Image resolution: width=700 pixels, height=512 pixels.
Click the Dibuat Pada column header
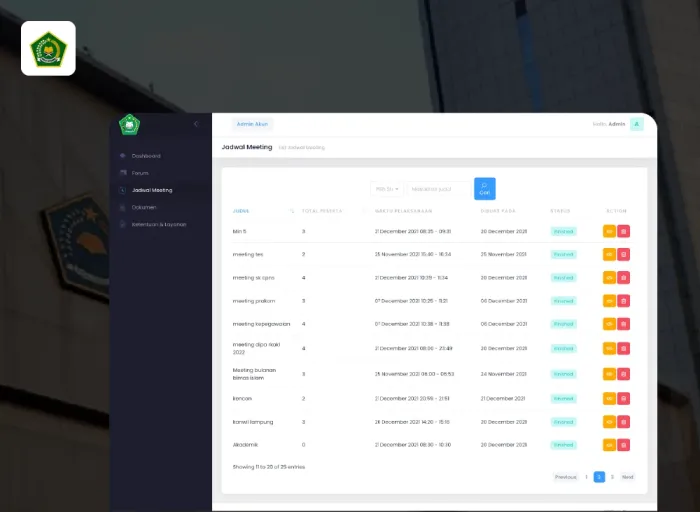(x=498, y=211)
